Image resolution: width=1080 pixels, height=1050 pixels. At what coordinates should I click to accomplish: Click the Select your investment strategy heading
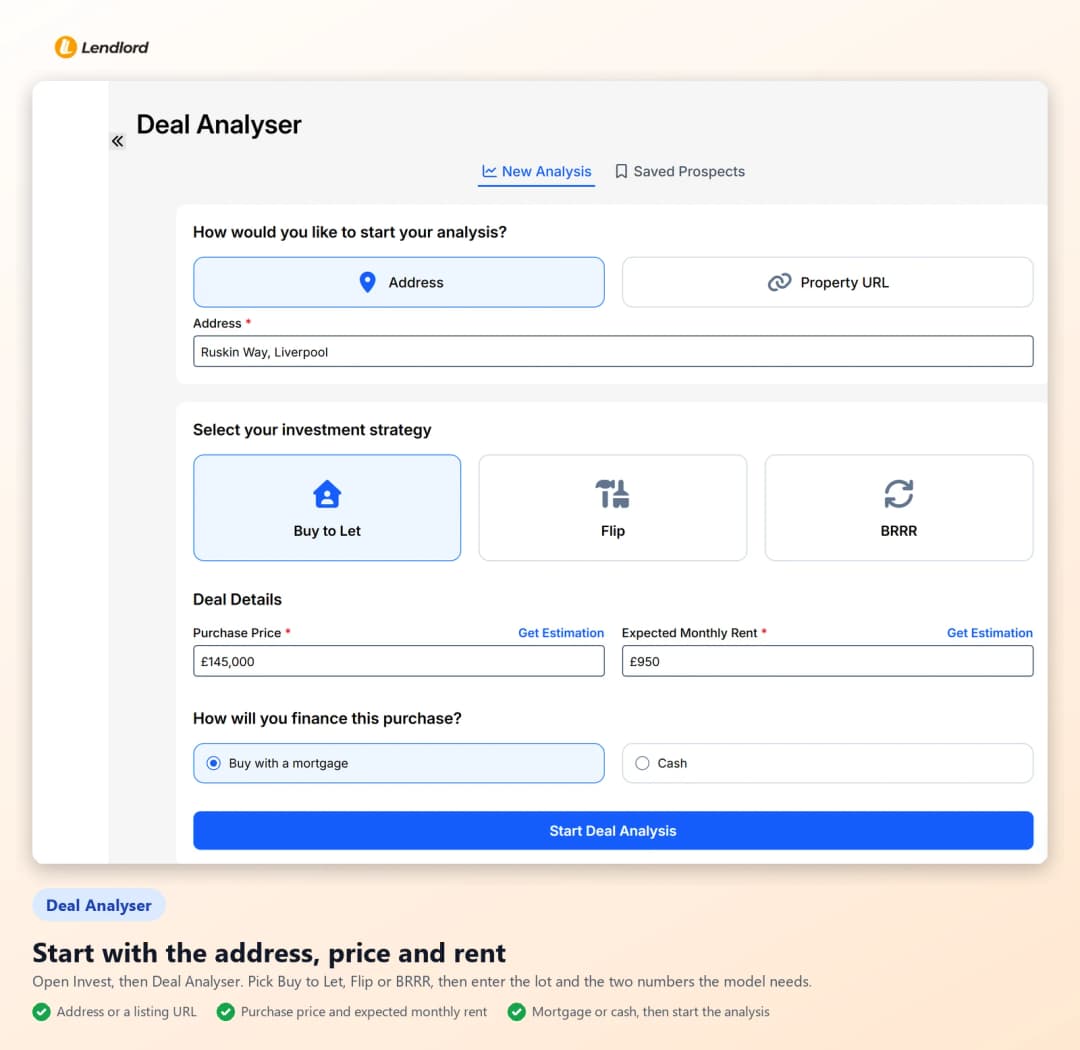(312, 430)
